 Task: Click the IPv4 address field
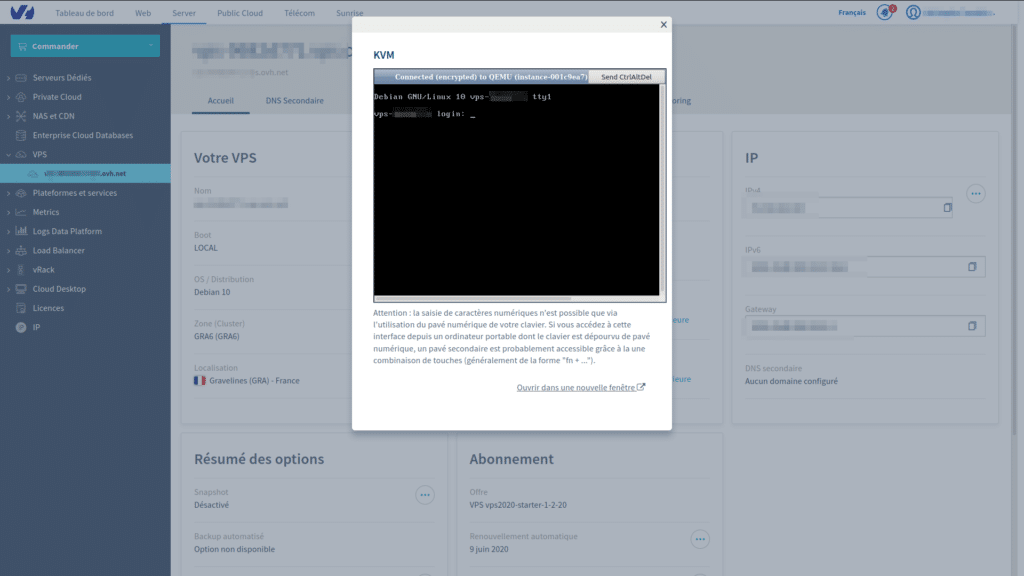click(x=848, y=208)
